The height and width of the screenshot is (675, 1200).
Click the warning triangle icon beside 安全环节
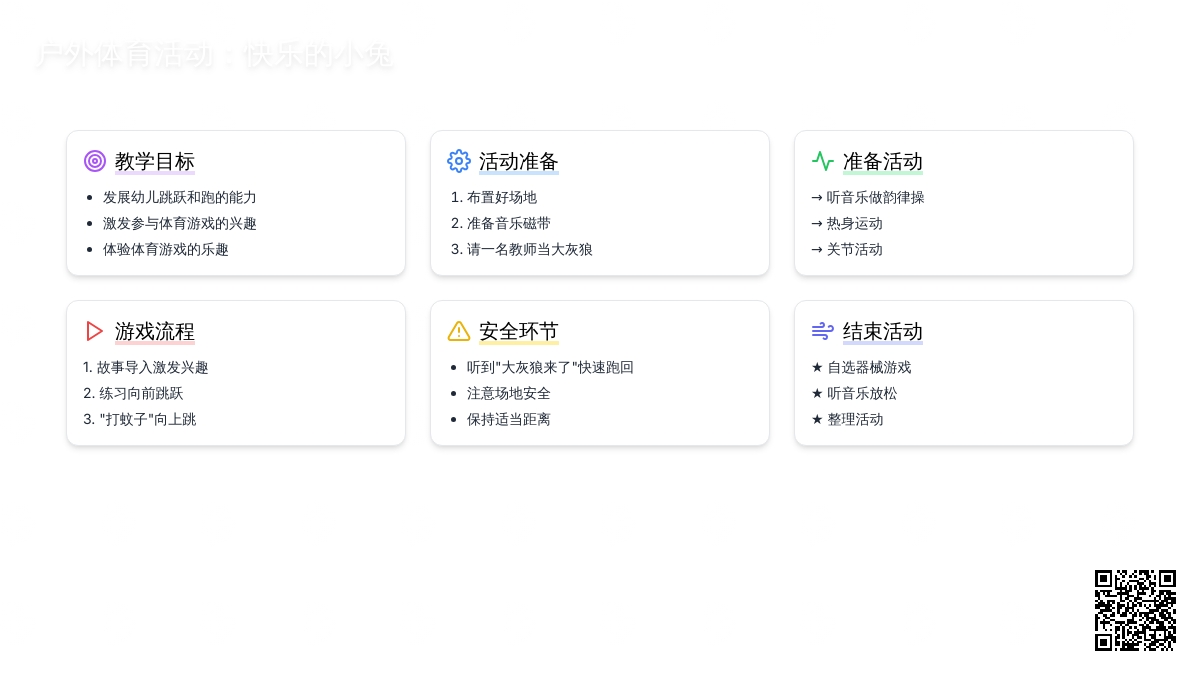pyautogui.click(x=459, y=331)
